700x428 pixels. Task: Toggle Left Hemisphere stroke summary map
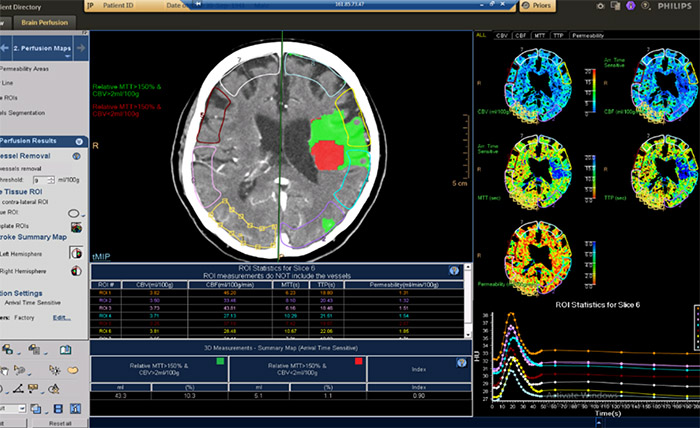pos(76,253)
